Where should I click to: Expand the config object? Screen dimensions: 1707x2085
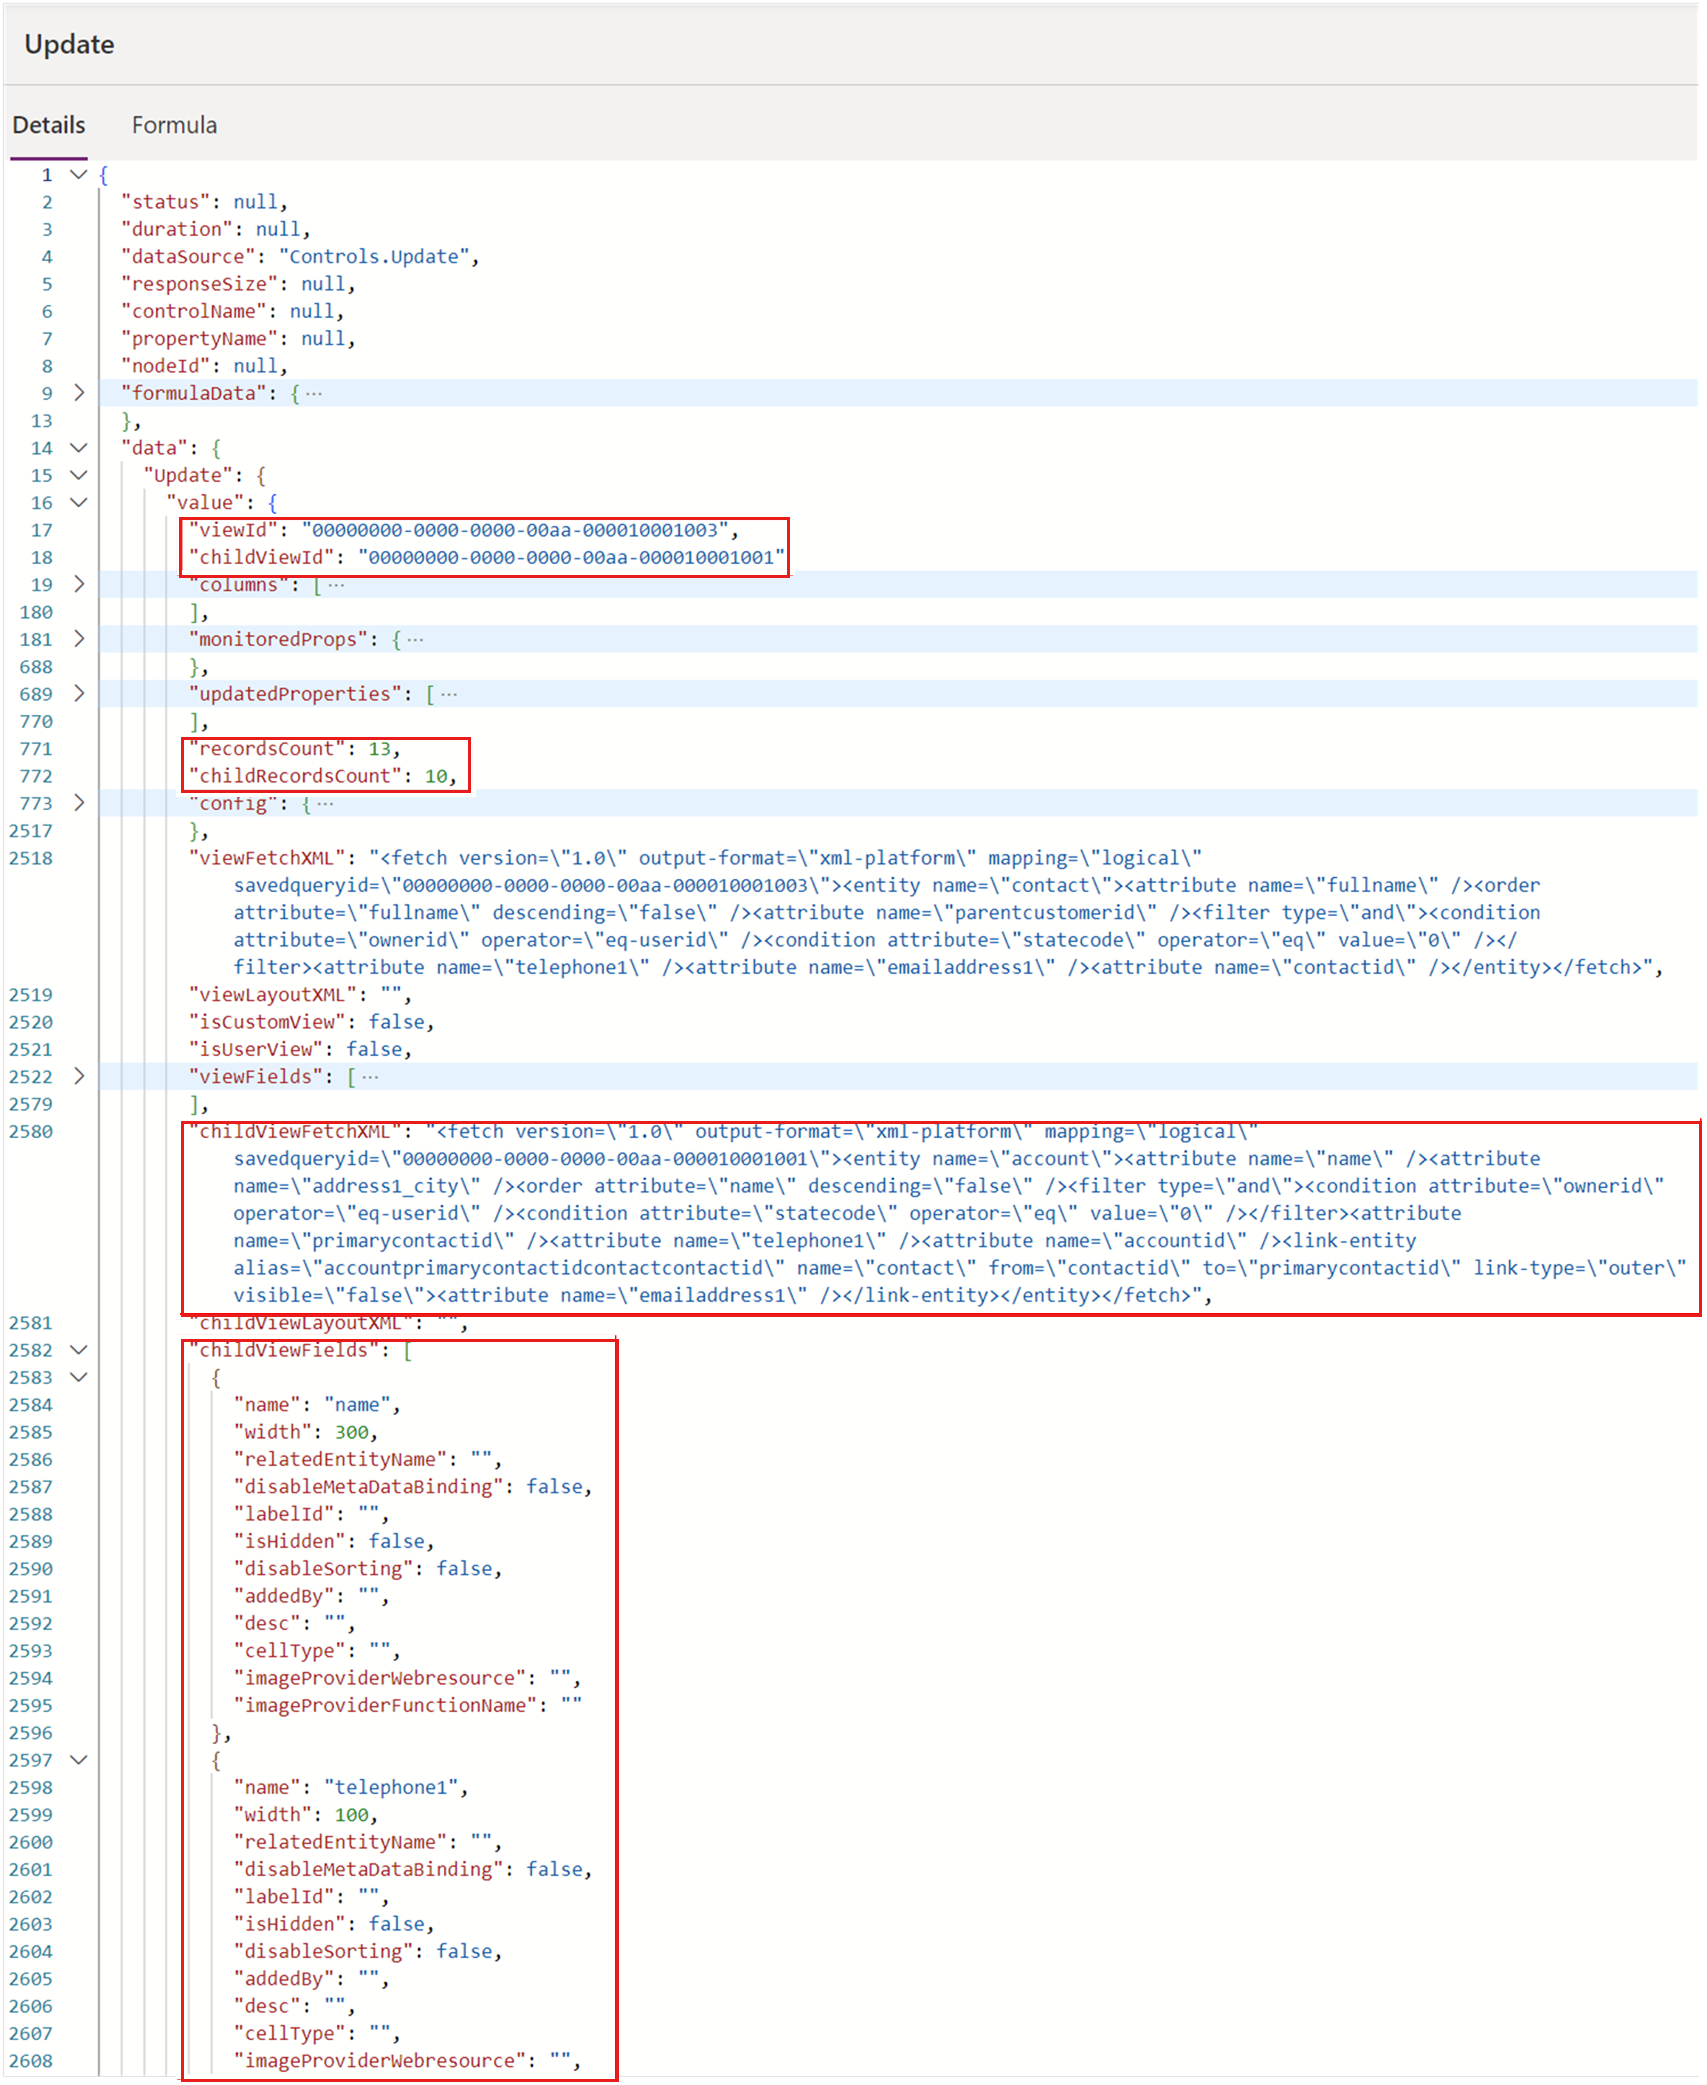point(79,803)
